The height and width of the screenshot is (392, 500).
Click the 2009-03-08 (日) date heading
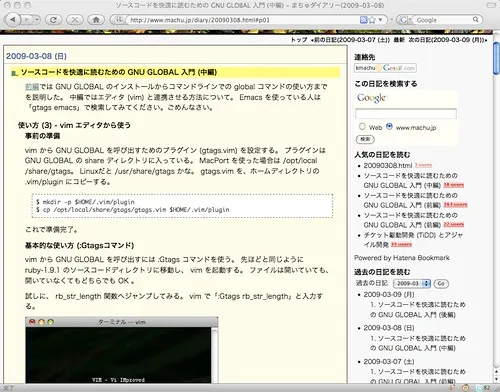pos(36,56)
